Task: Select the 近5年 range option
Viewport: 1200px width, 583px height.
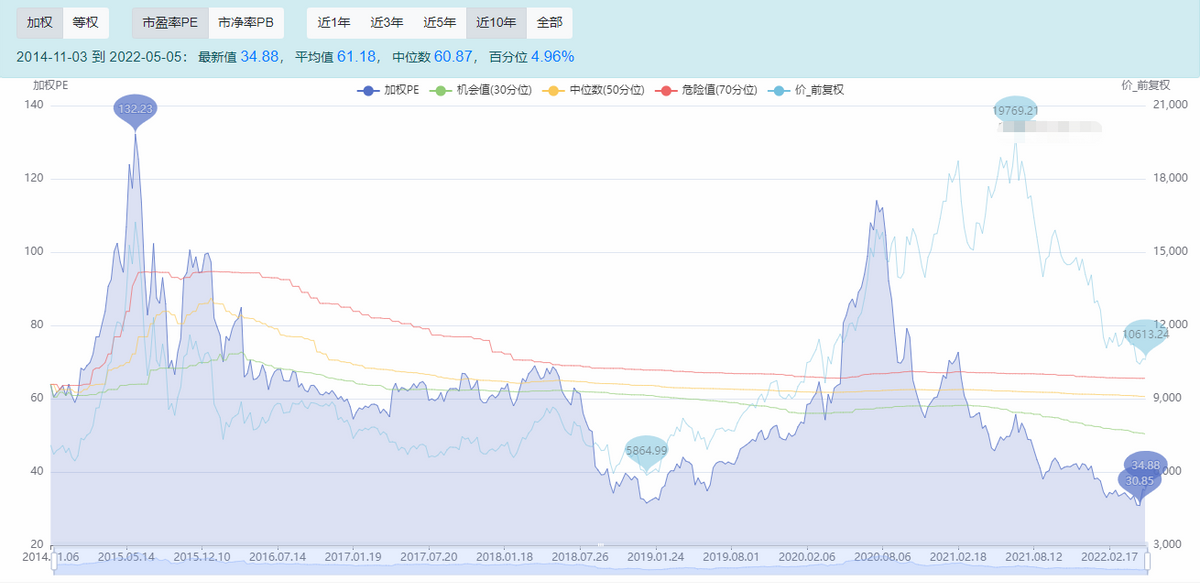Action: pos(440,21)
